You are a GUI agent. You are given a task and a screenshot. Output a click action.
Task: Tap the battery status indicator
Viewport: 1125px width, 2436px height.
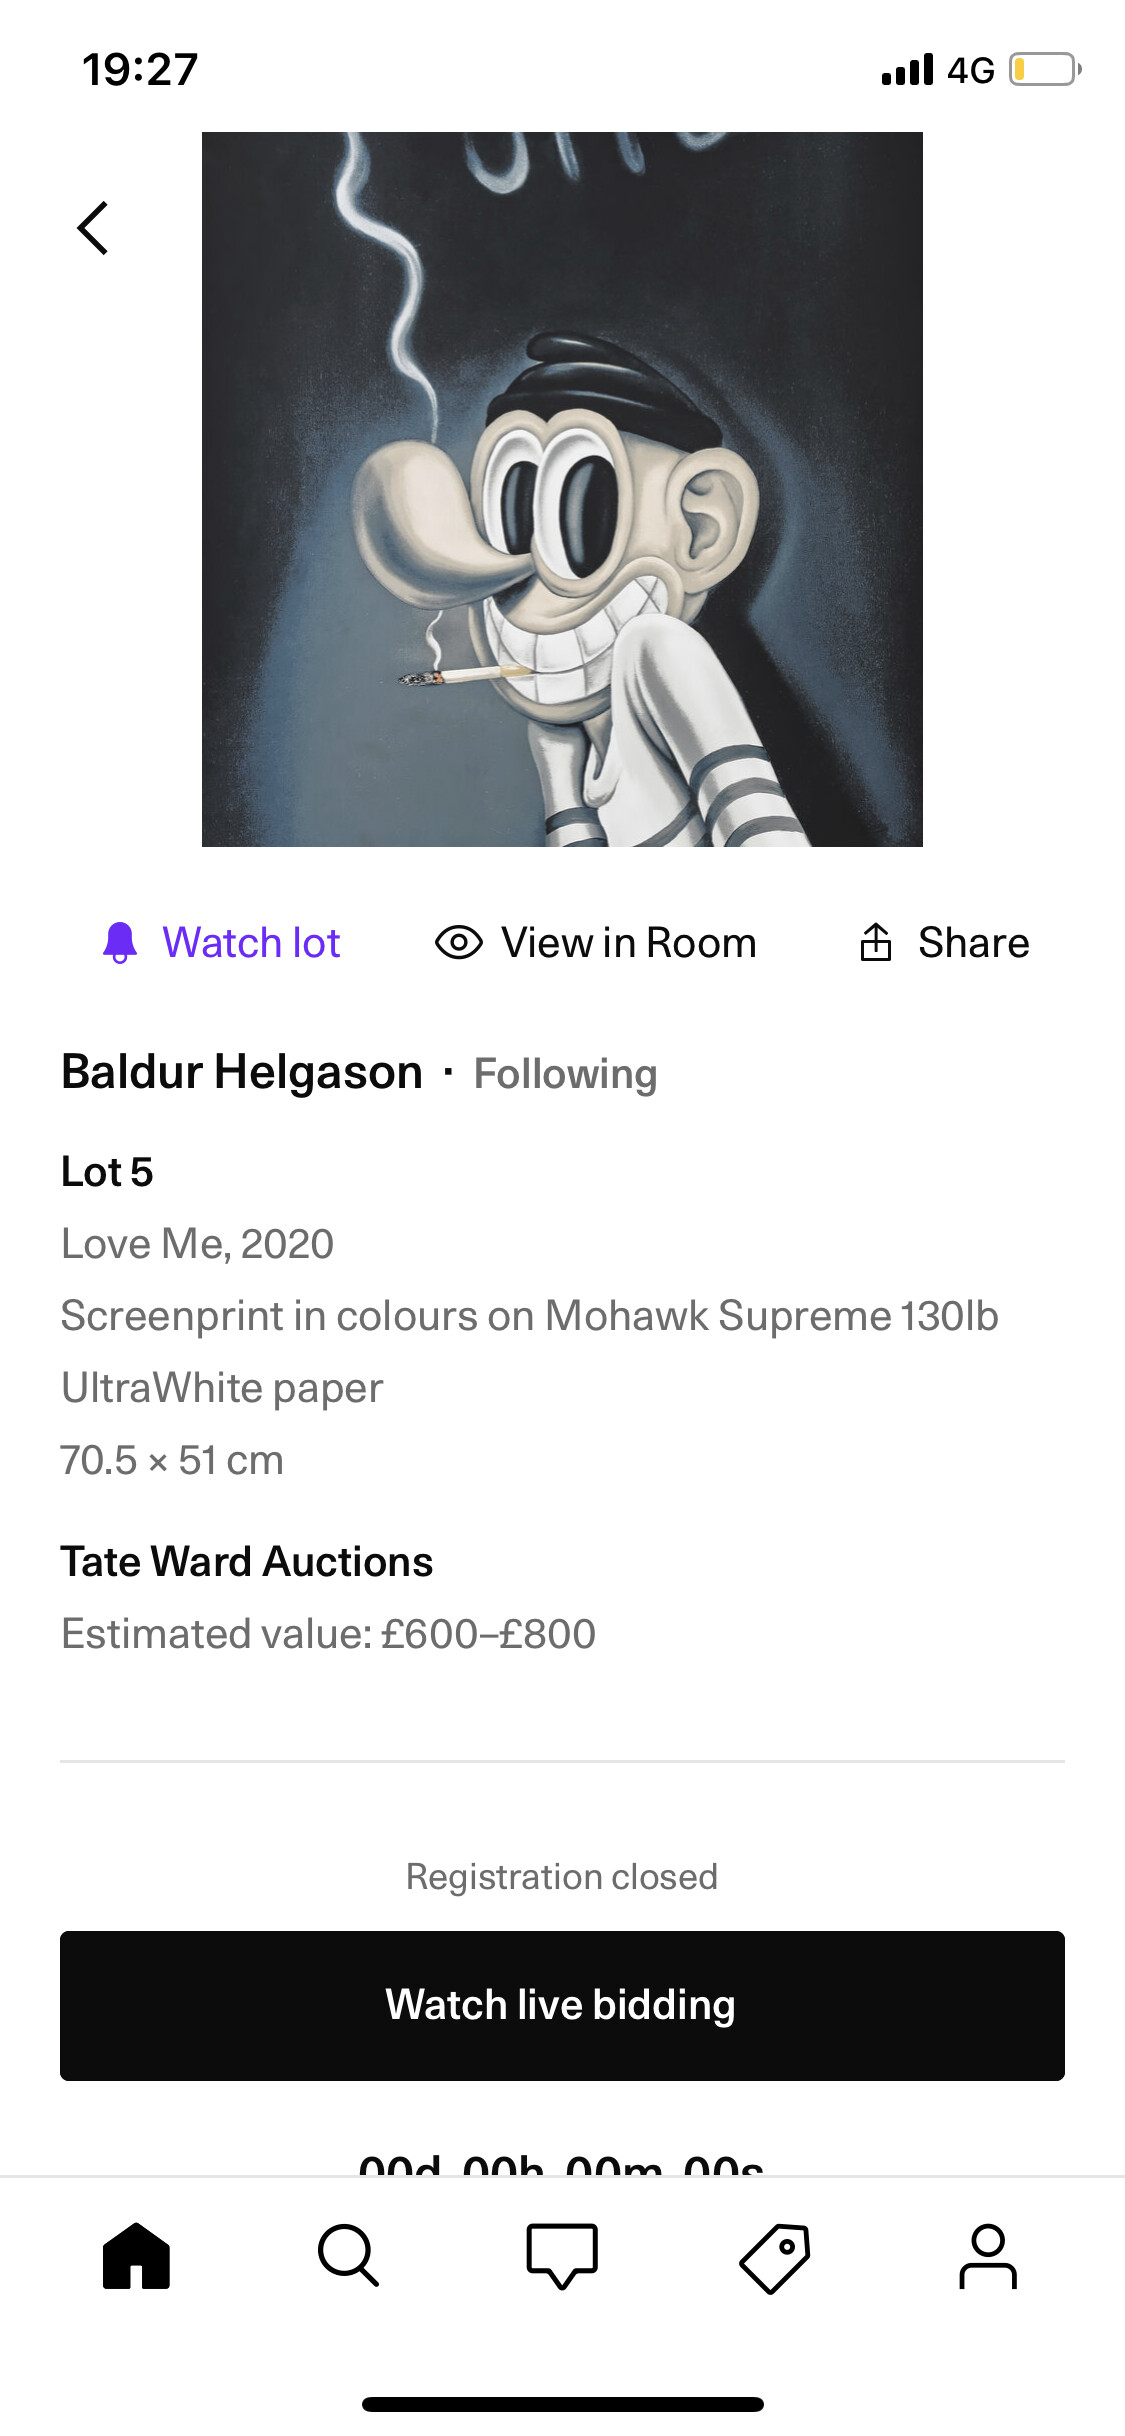(x=1044, y=70)
